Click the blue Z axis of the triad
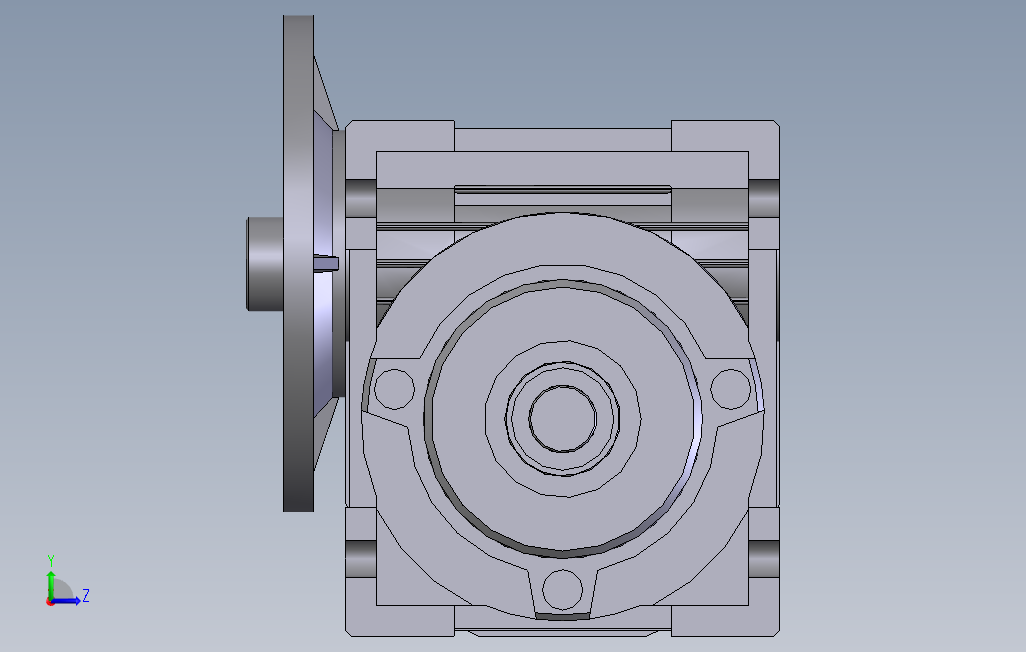1026x652 pixels. coord(66,601)
